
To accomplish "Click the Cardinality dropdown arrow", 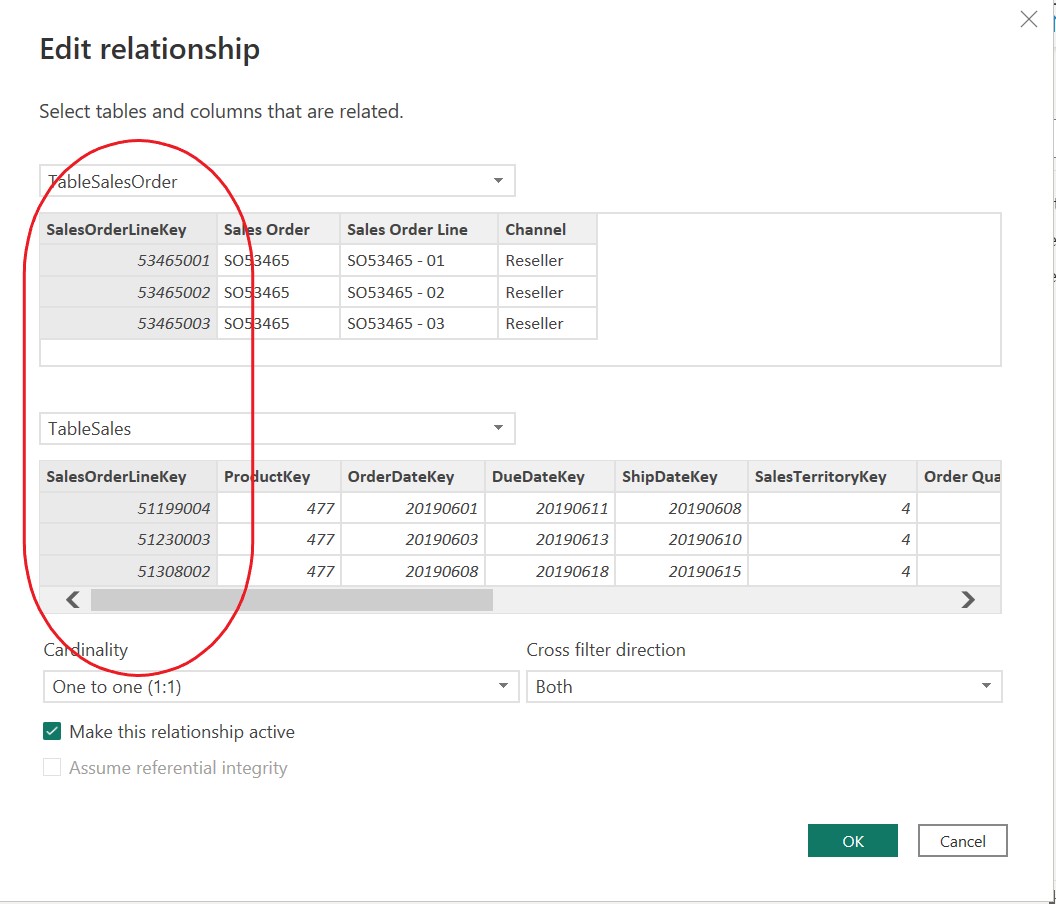I will [x=503, y=686].
